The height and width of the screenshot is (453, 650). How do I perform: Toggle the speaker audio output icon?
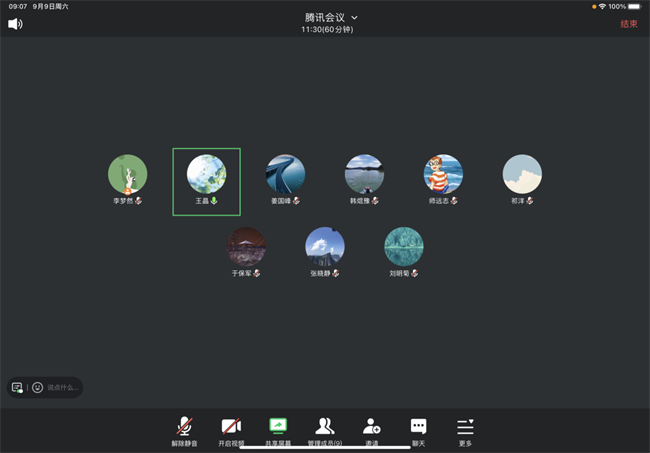click(15, 24)
